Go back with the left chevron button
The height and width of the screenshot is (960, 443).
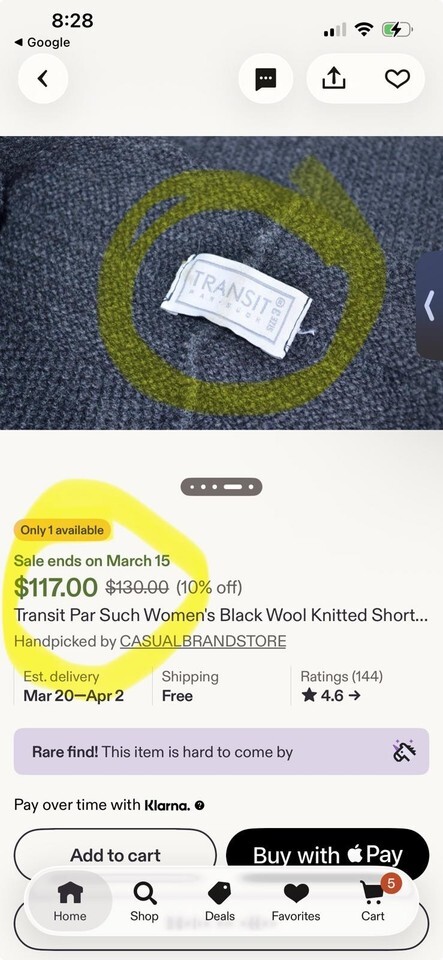point(43,78)
